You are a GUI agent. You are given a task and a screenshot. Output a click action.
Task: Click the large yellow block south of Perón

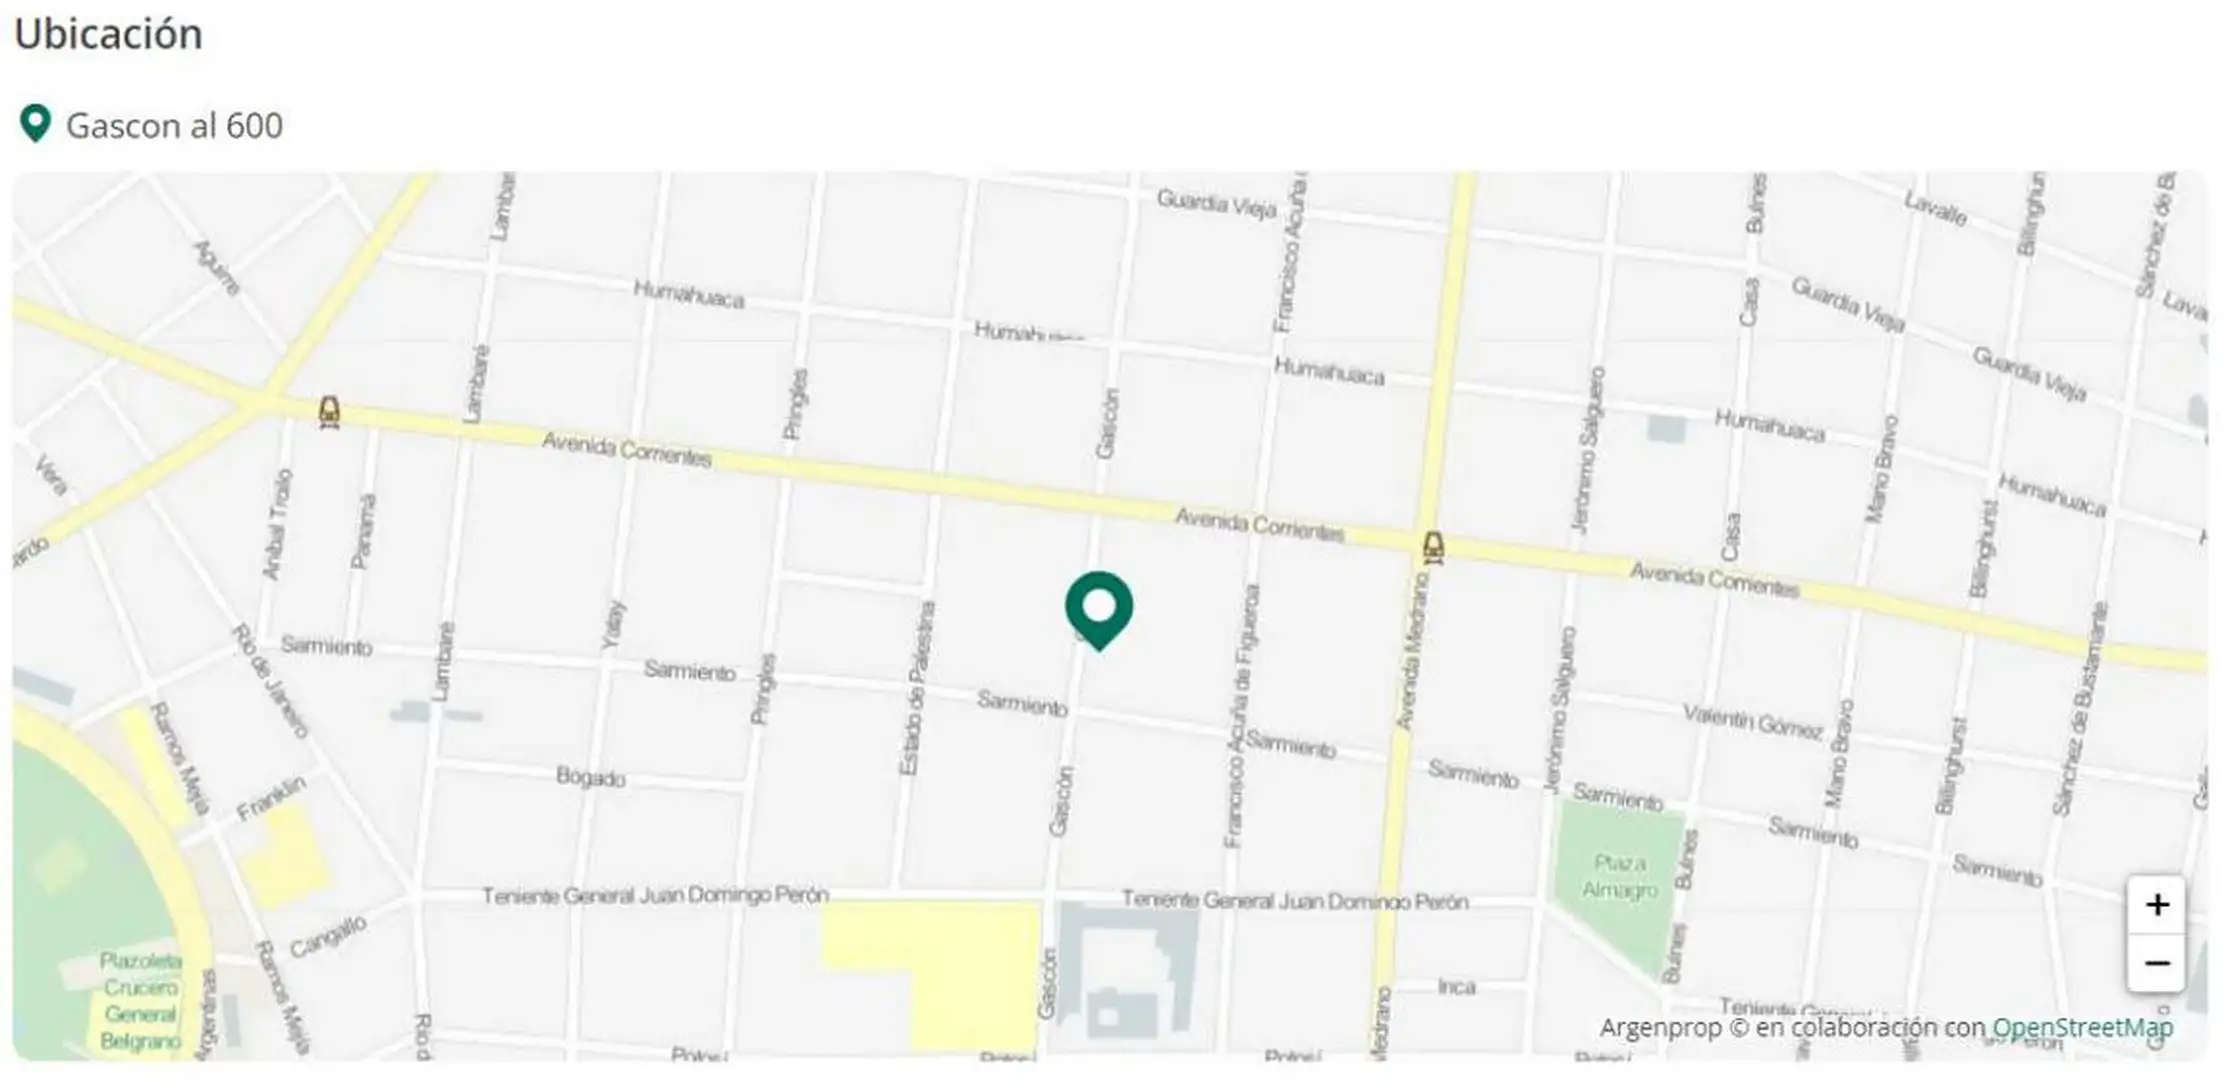tap(930, 970)
